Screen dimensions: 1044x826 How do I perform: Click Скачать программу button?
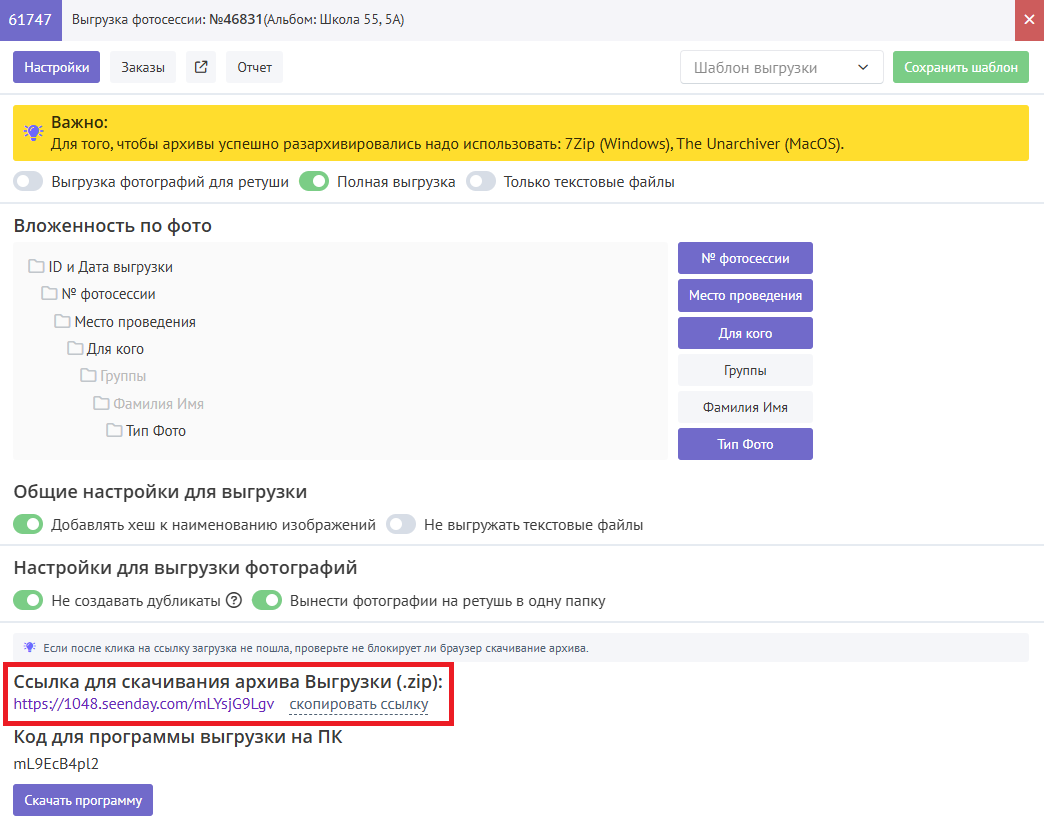click(83, 800)
